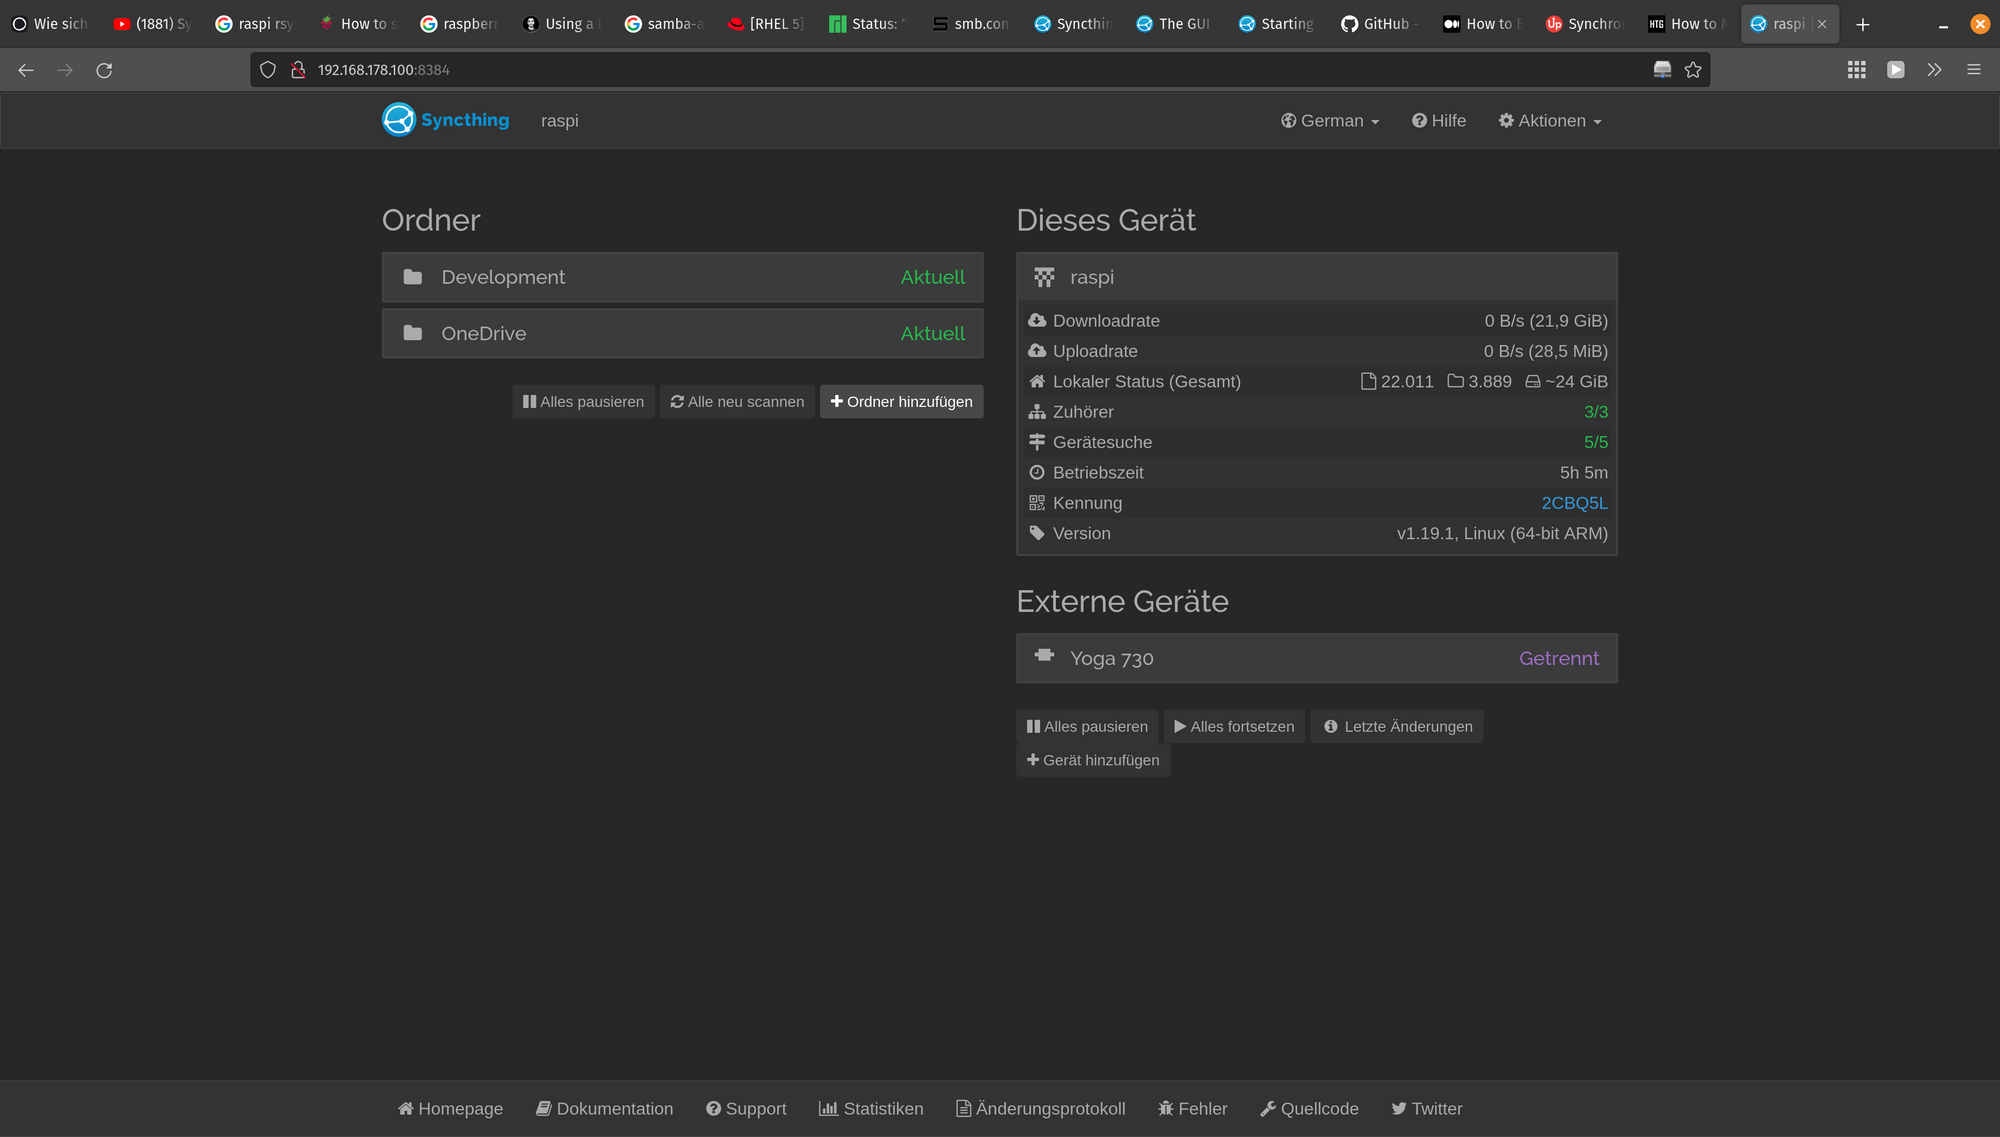Switch to the samba tab
The image size is (2000, 1137).
pos(663,24)
